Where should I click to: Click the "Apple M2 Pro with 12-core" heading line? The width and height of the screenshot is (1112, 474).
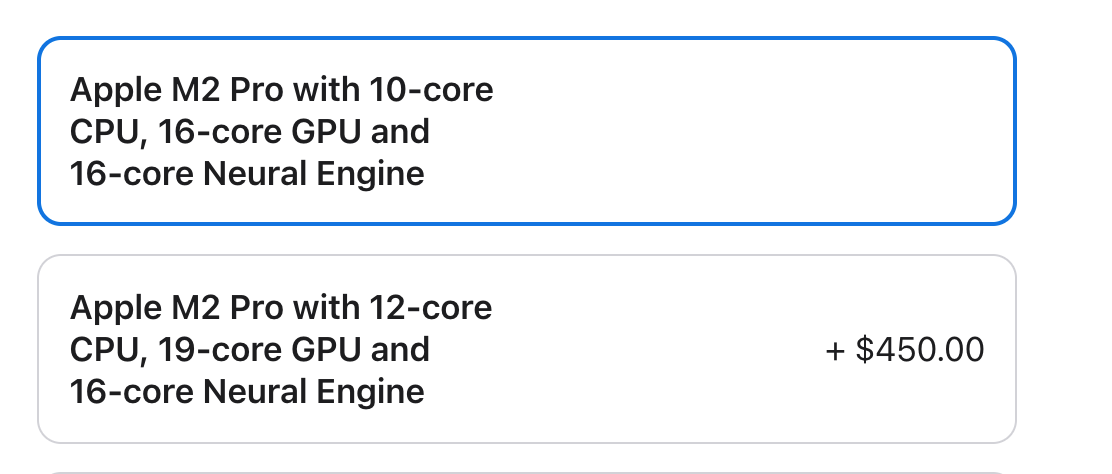tap(281, 307)
